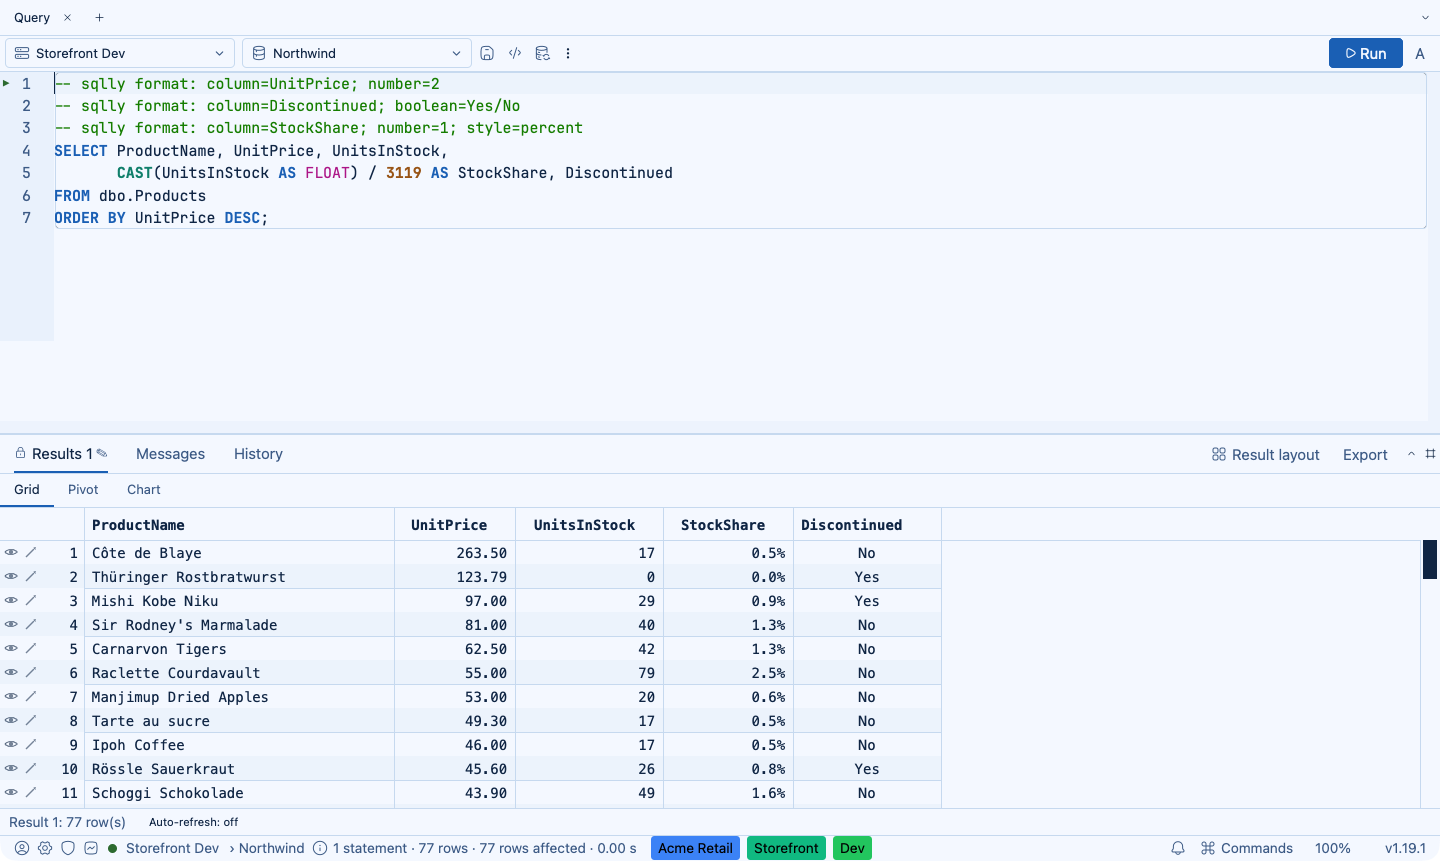Click the UnitsInStock column header
This screenshot has width=1440, height=861.
[589, 525]
